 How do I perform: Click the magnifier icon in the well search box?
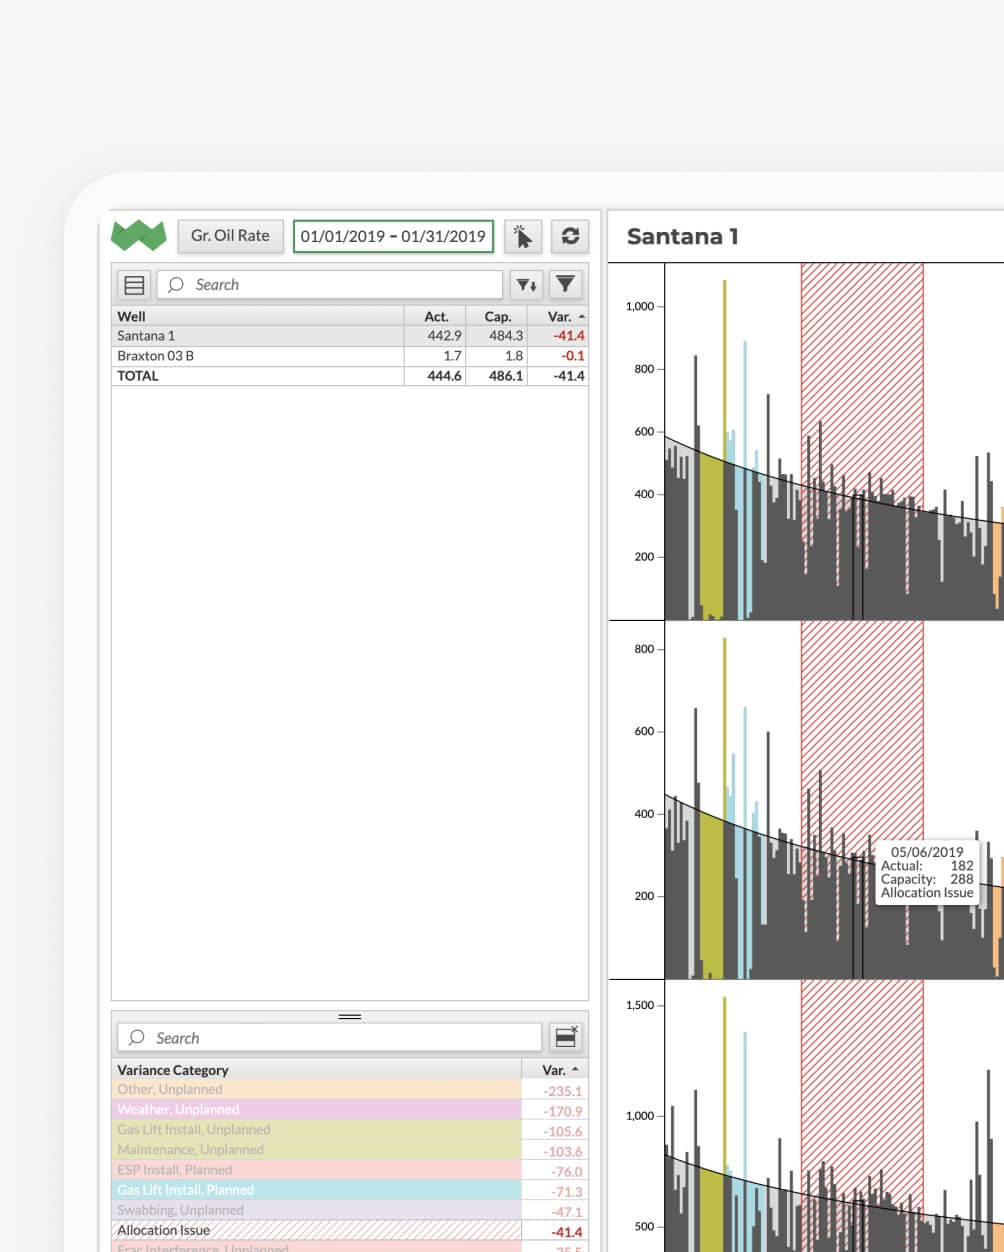[x=175, y=284]
